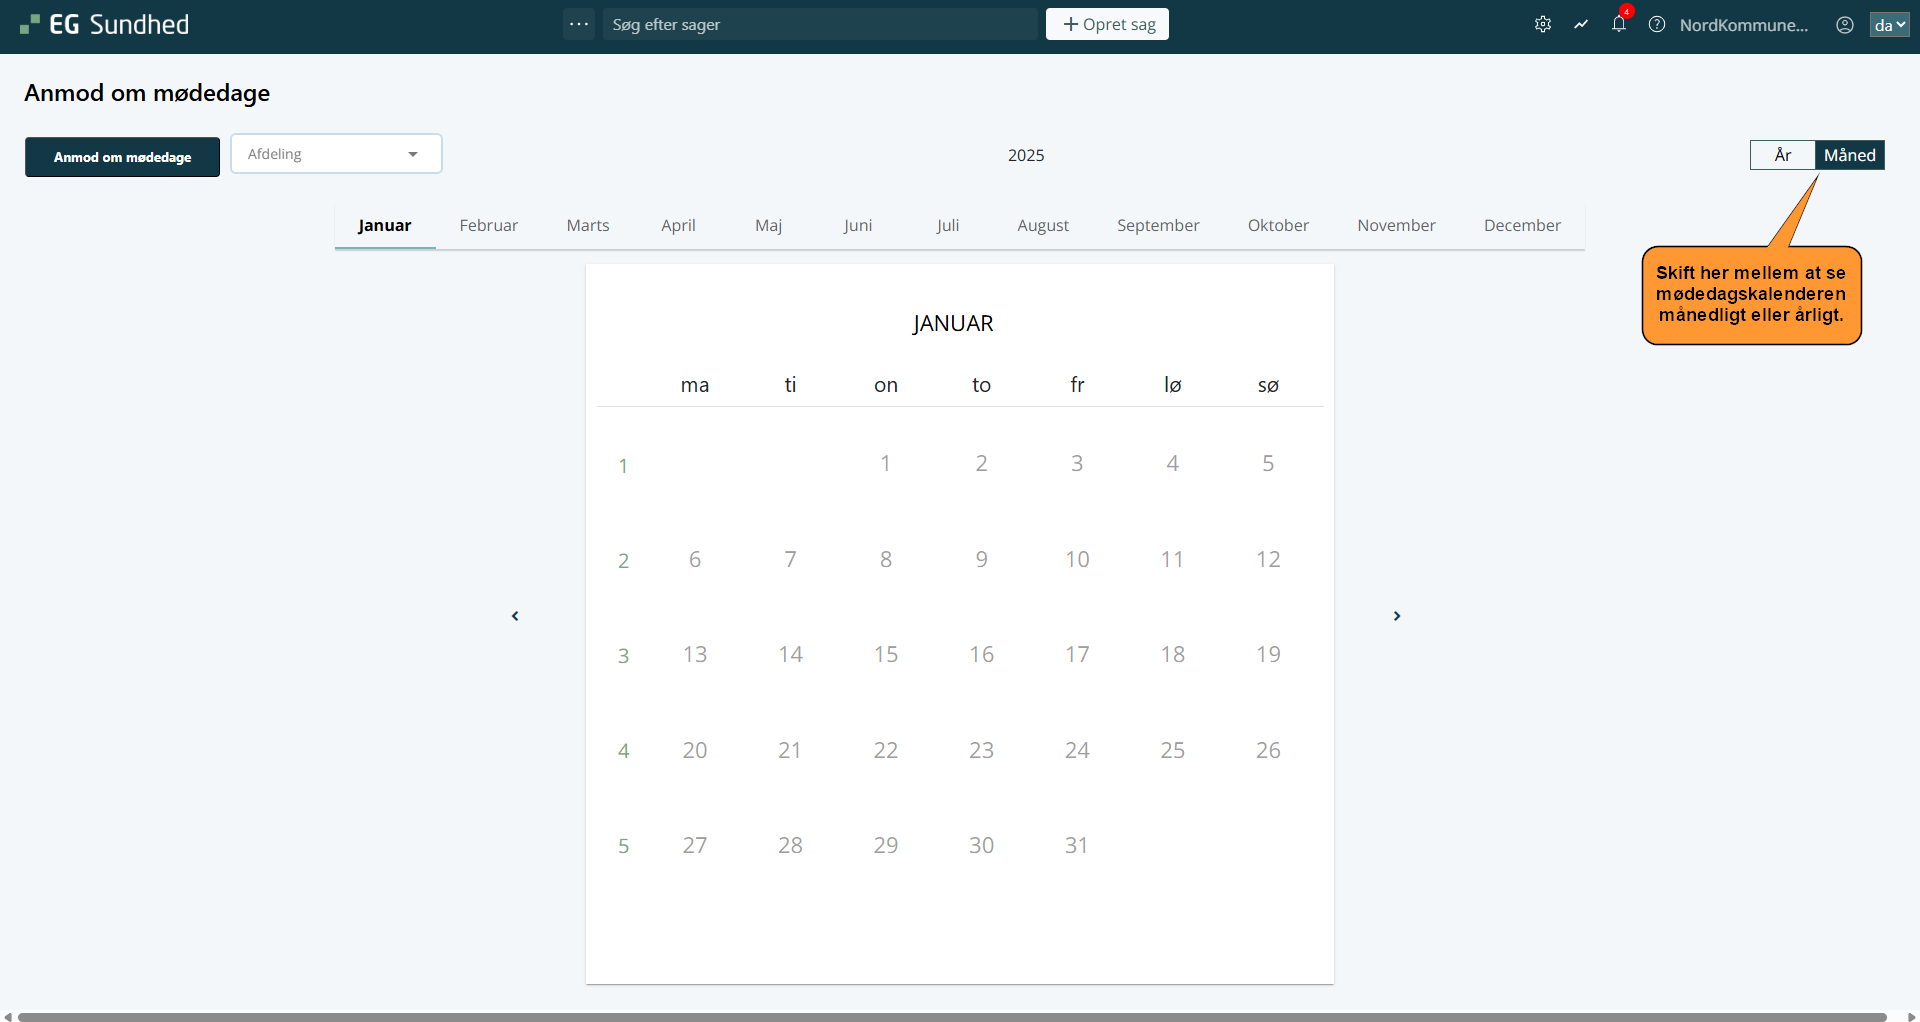Click the Anmod om mødedage button
This screenshot has width=1920, height=1022.
(x=122, y=157)
